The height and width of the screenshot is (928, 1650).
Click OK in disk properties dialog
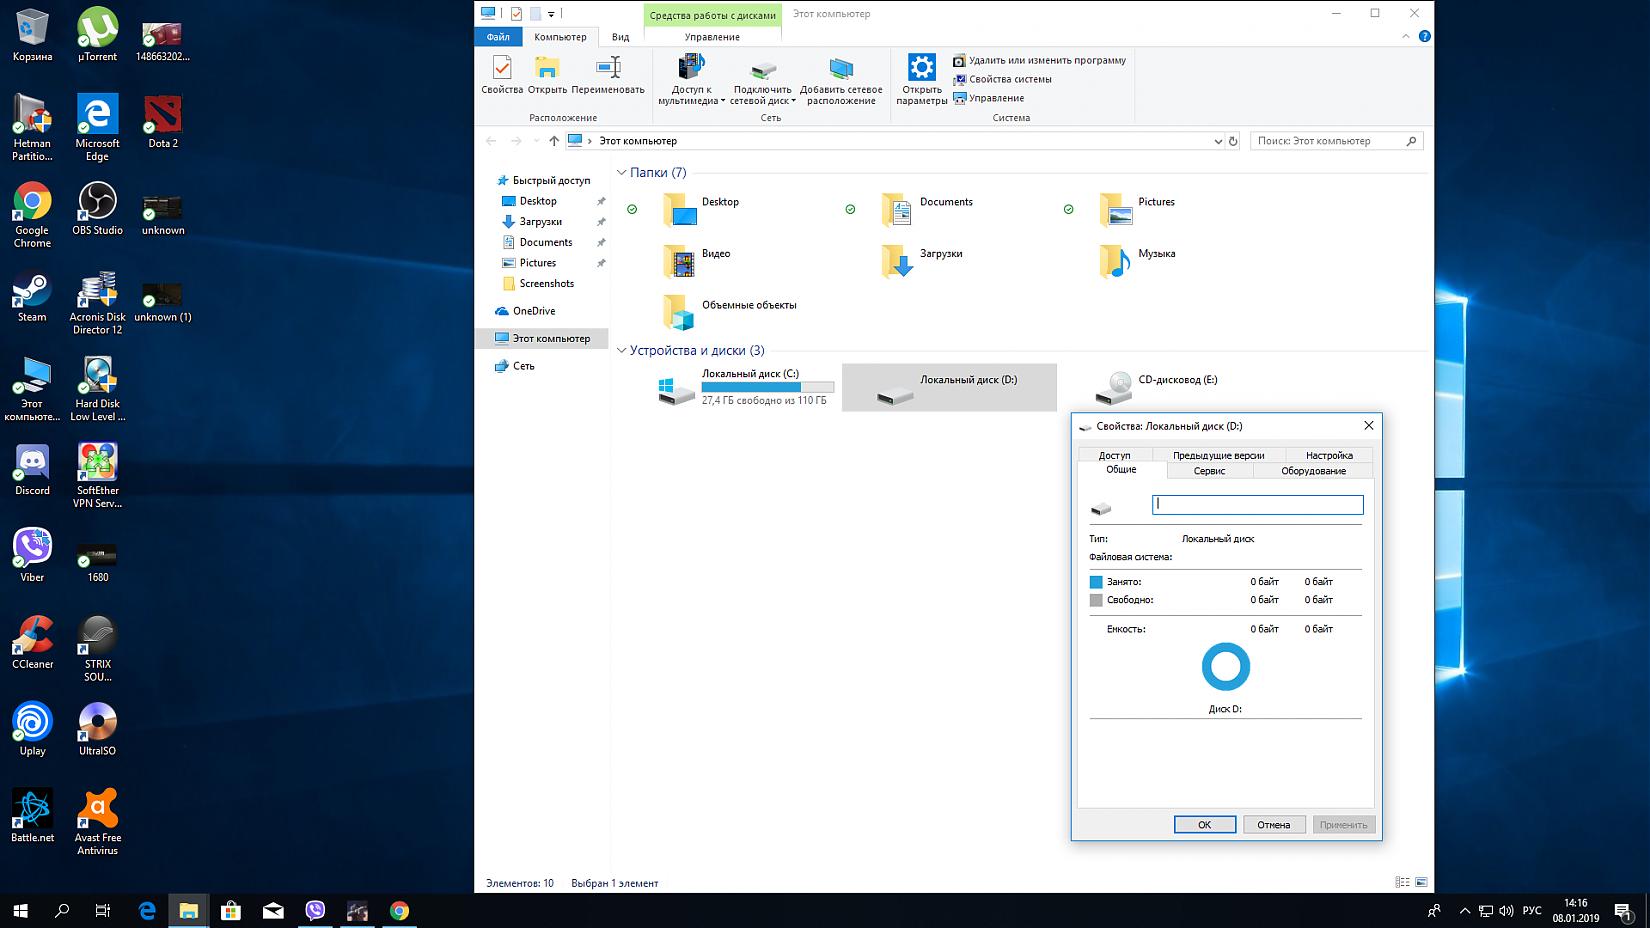click(x=1204, y=825)
